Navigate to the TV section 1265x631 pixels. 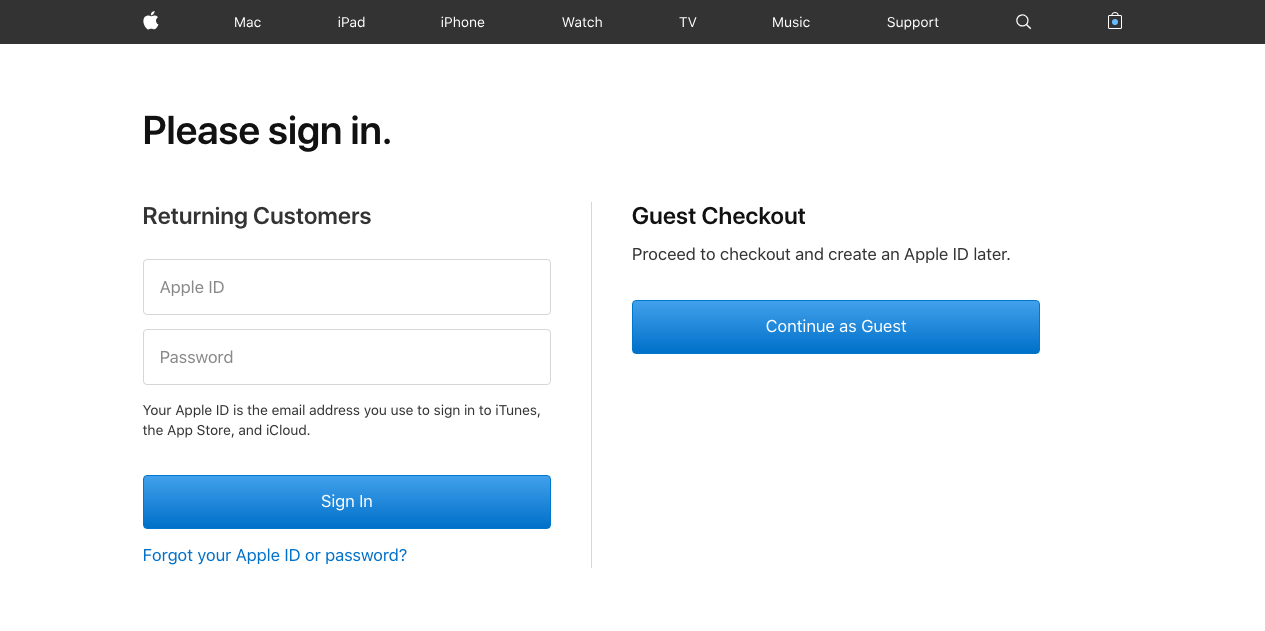coord(688,22)
